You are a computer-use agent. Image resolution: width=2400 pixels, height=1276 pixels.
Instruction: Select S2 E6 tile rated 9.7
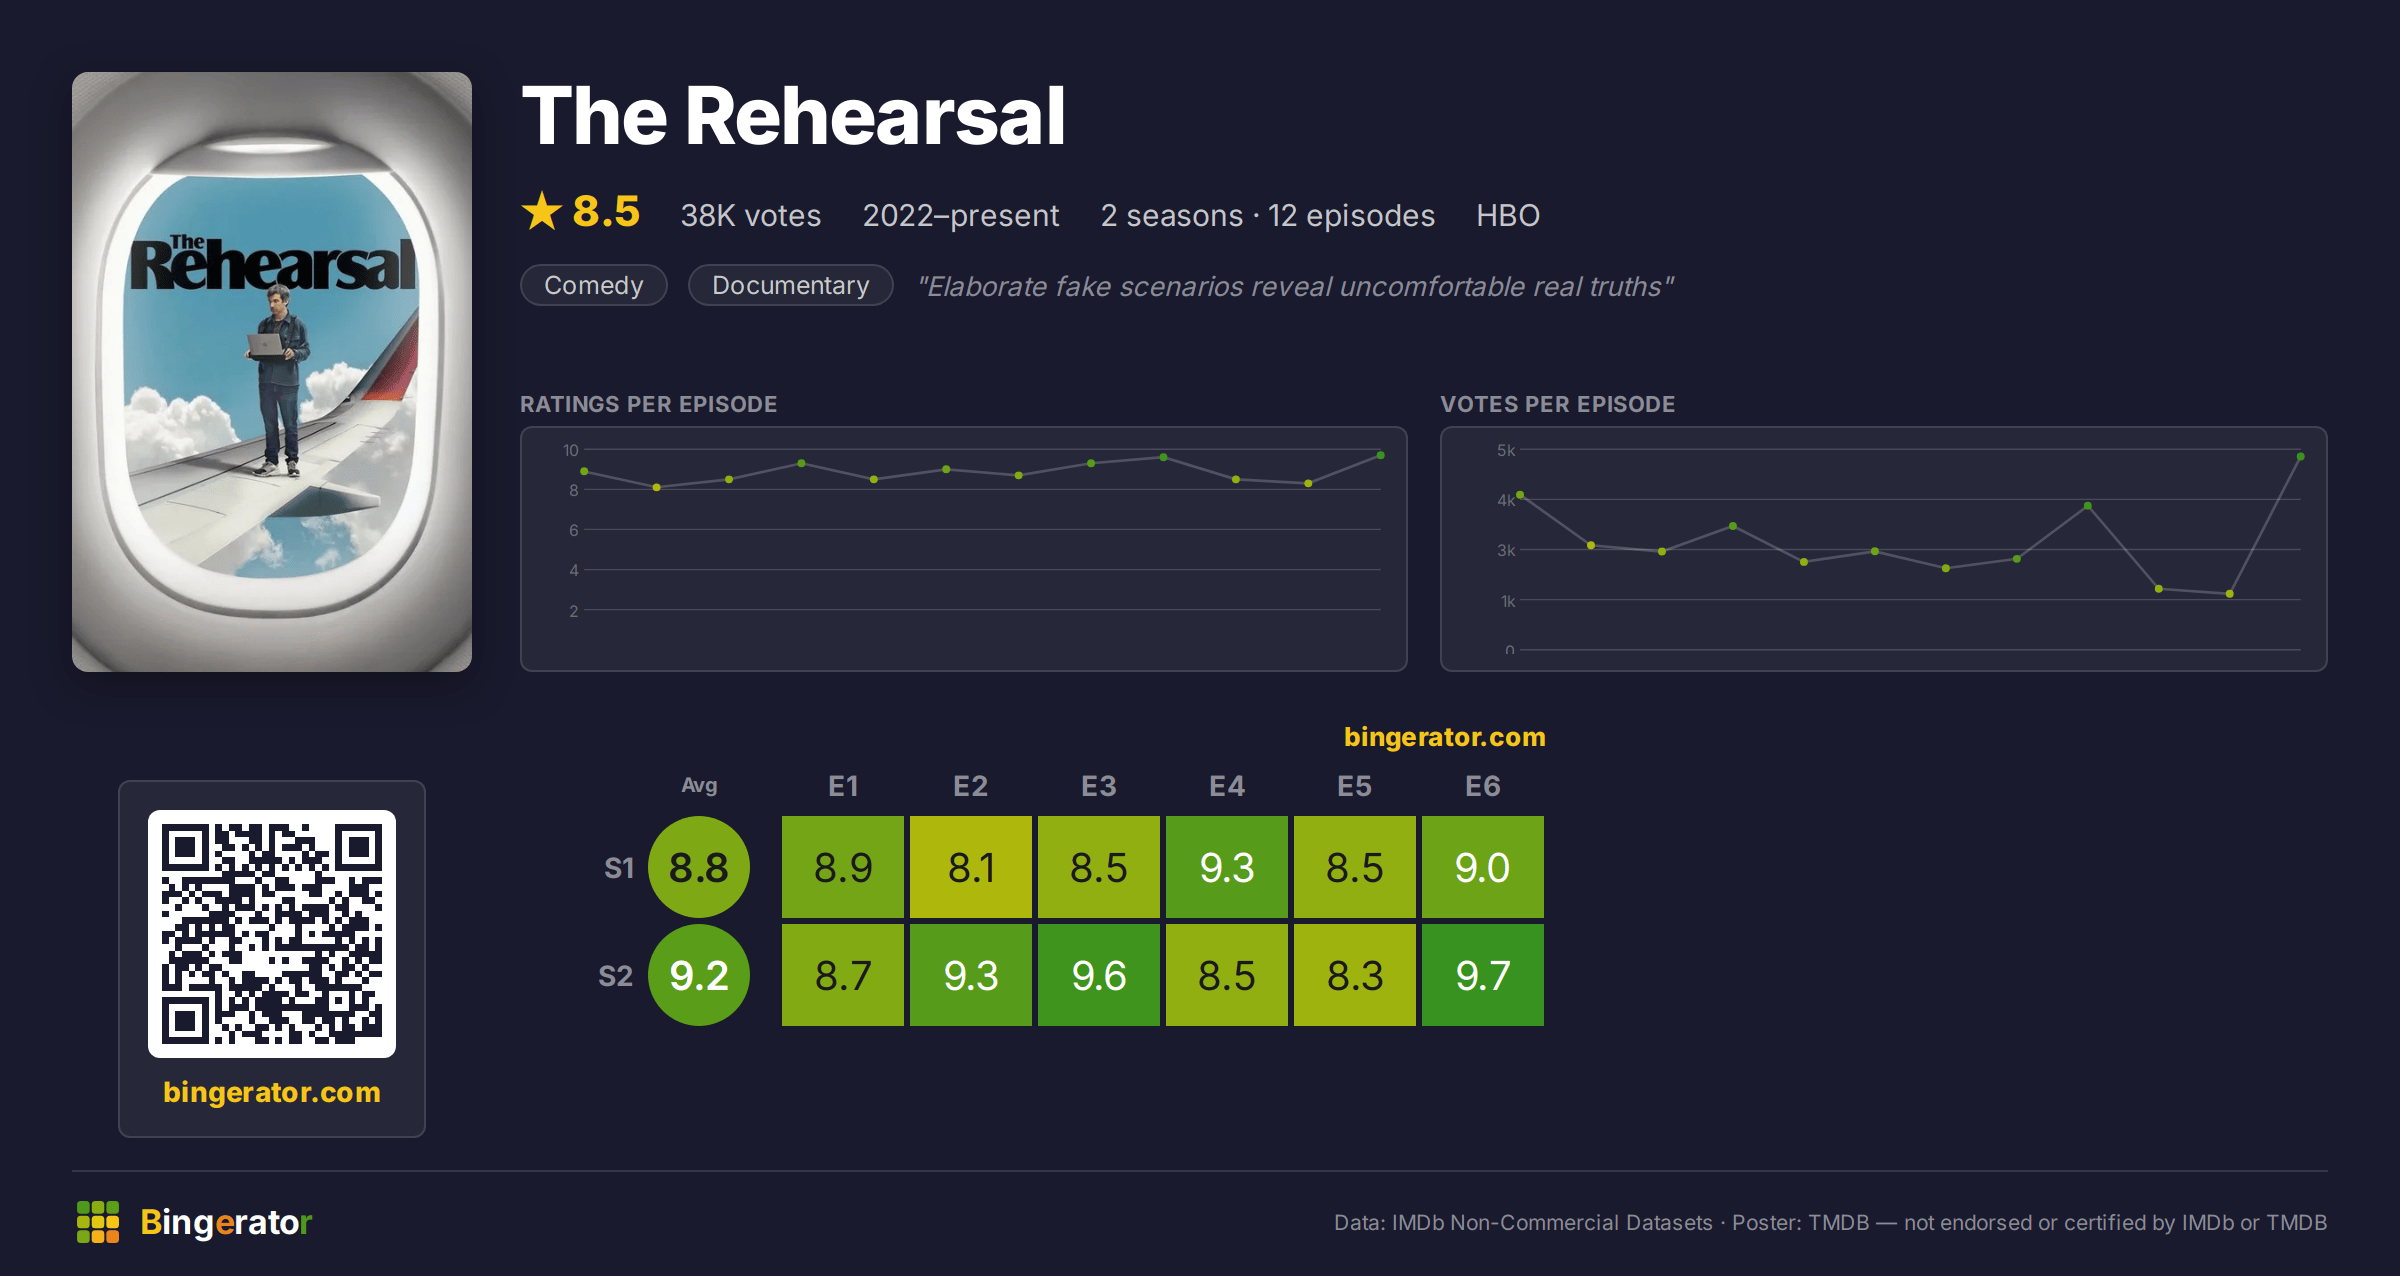click(x=1483, y=975)
